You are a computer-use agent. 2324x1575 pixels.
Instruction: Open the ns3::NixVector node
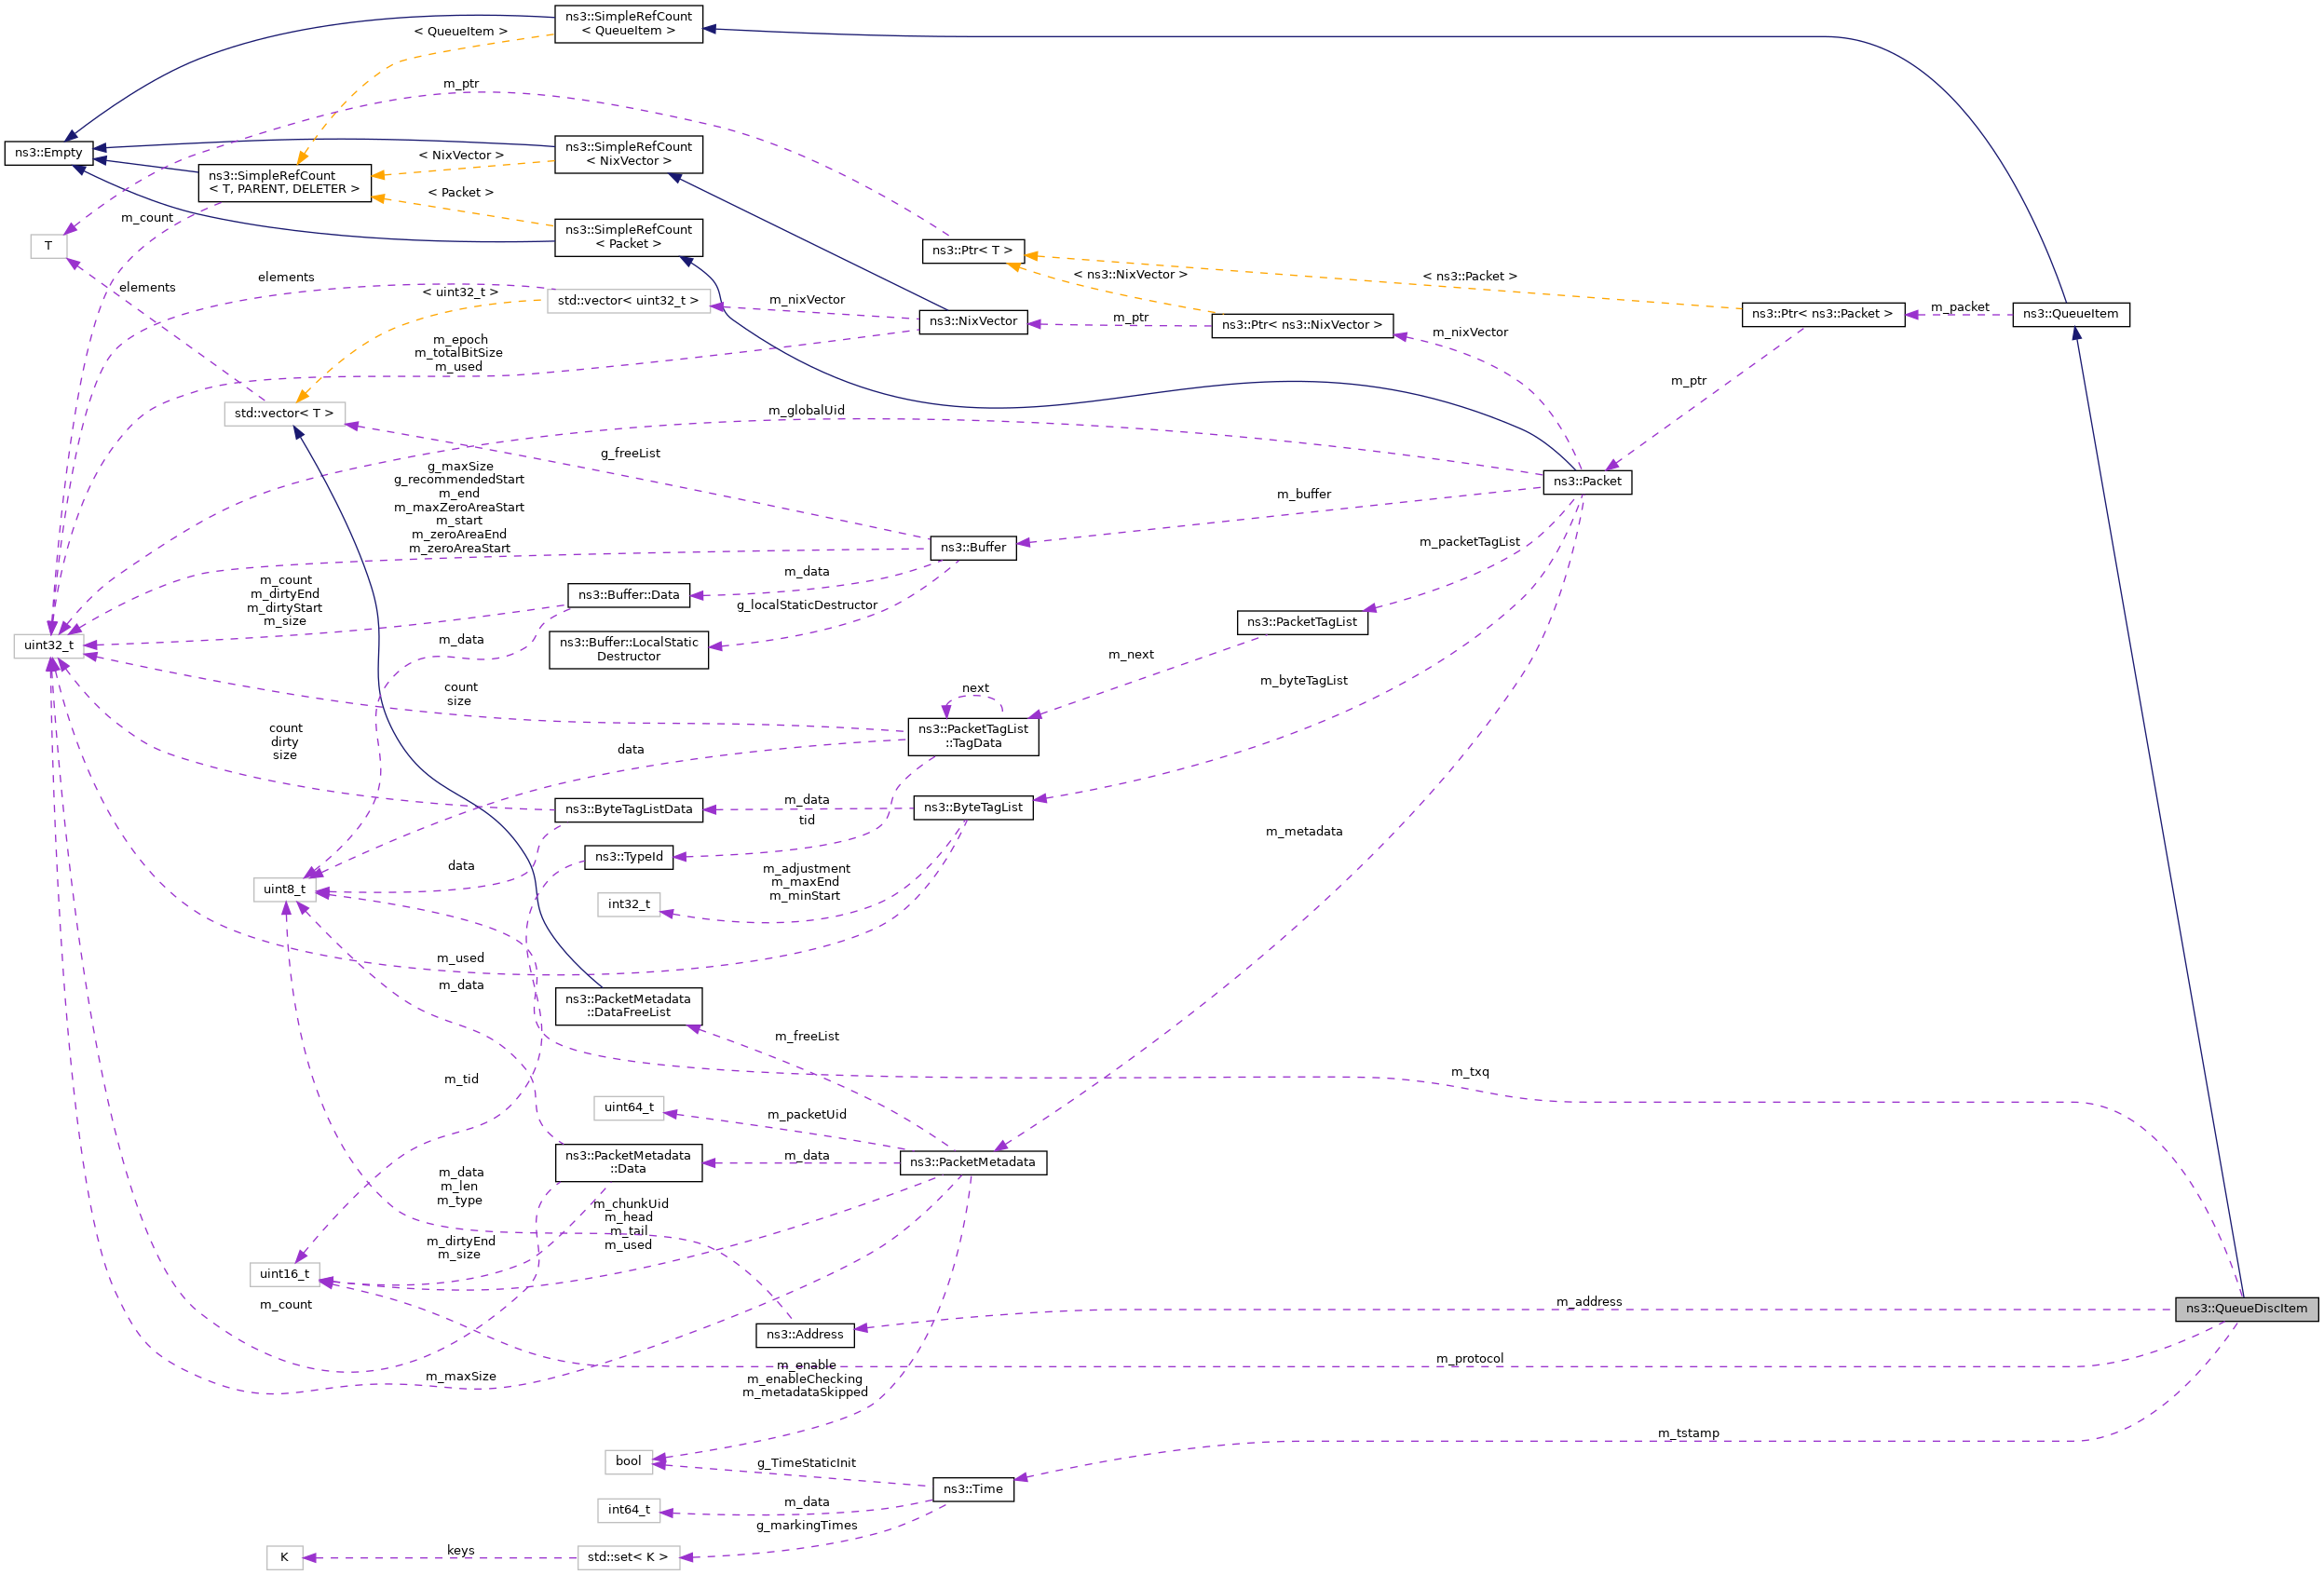[973, 322]
